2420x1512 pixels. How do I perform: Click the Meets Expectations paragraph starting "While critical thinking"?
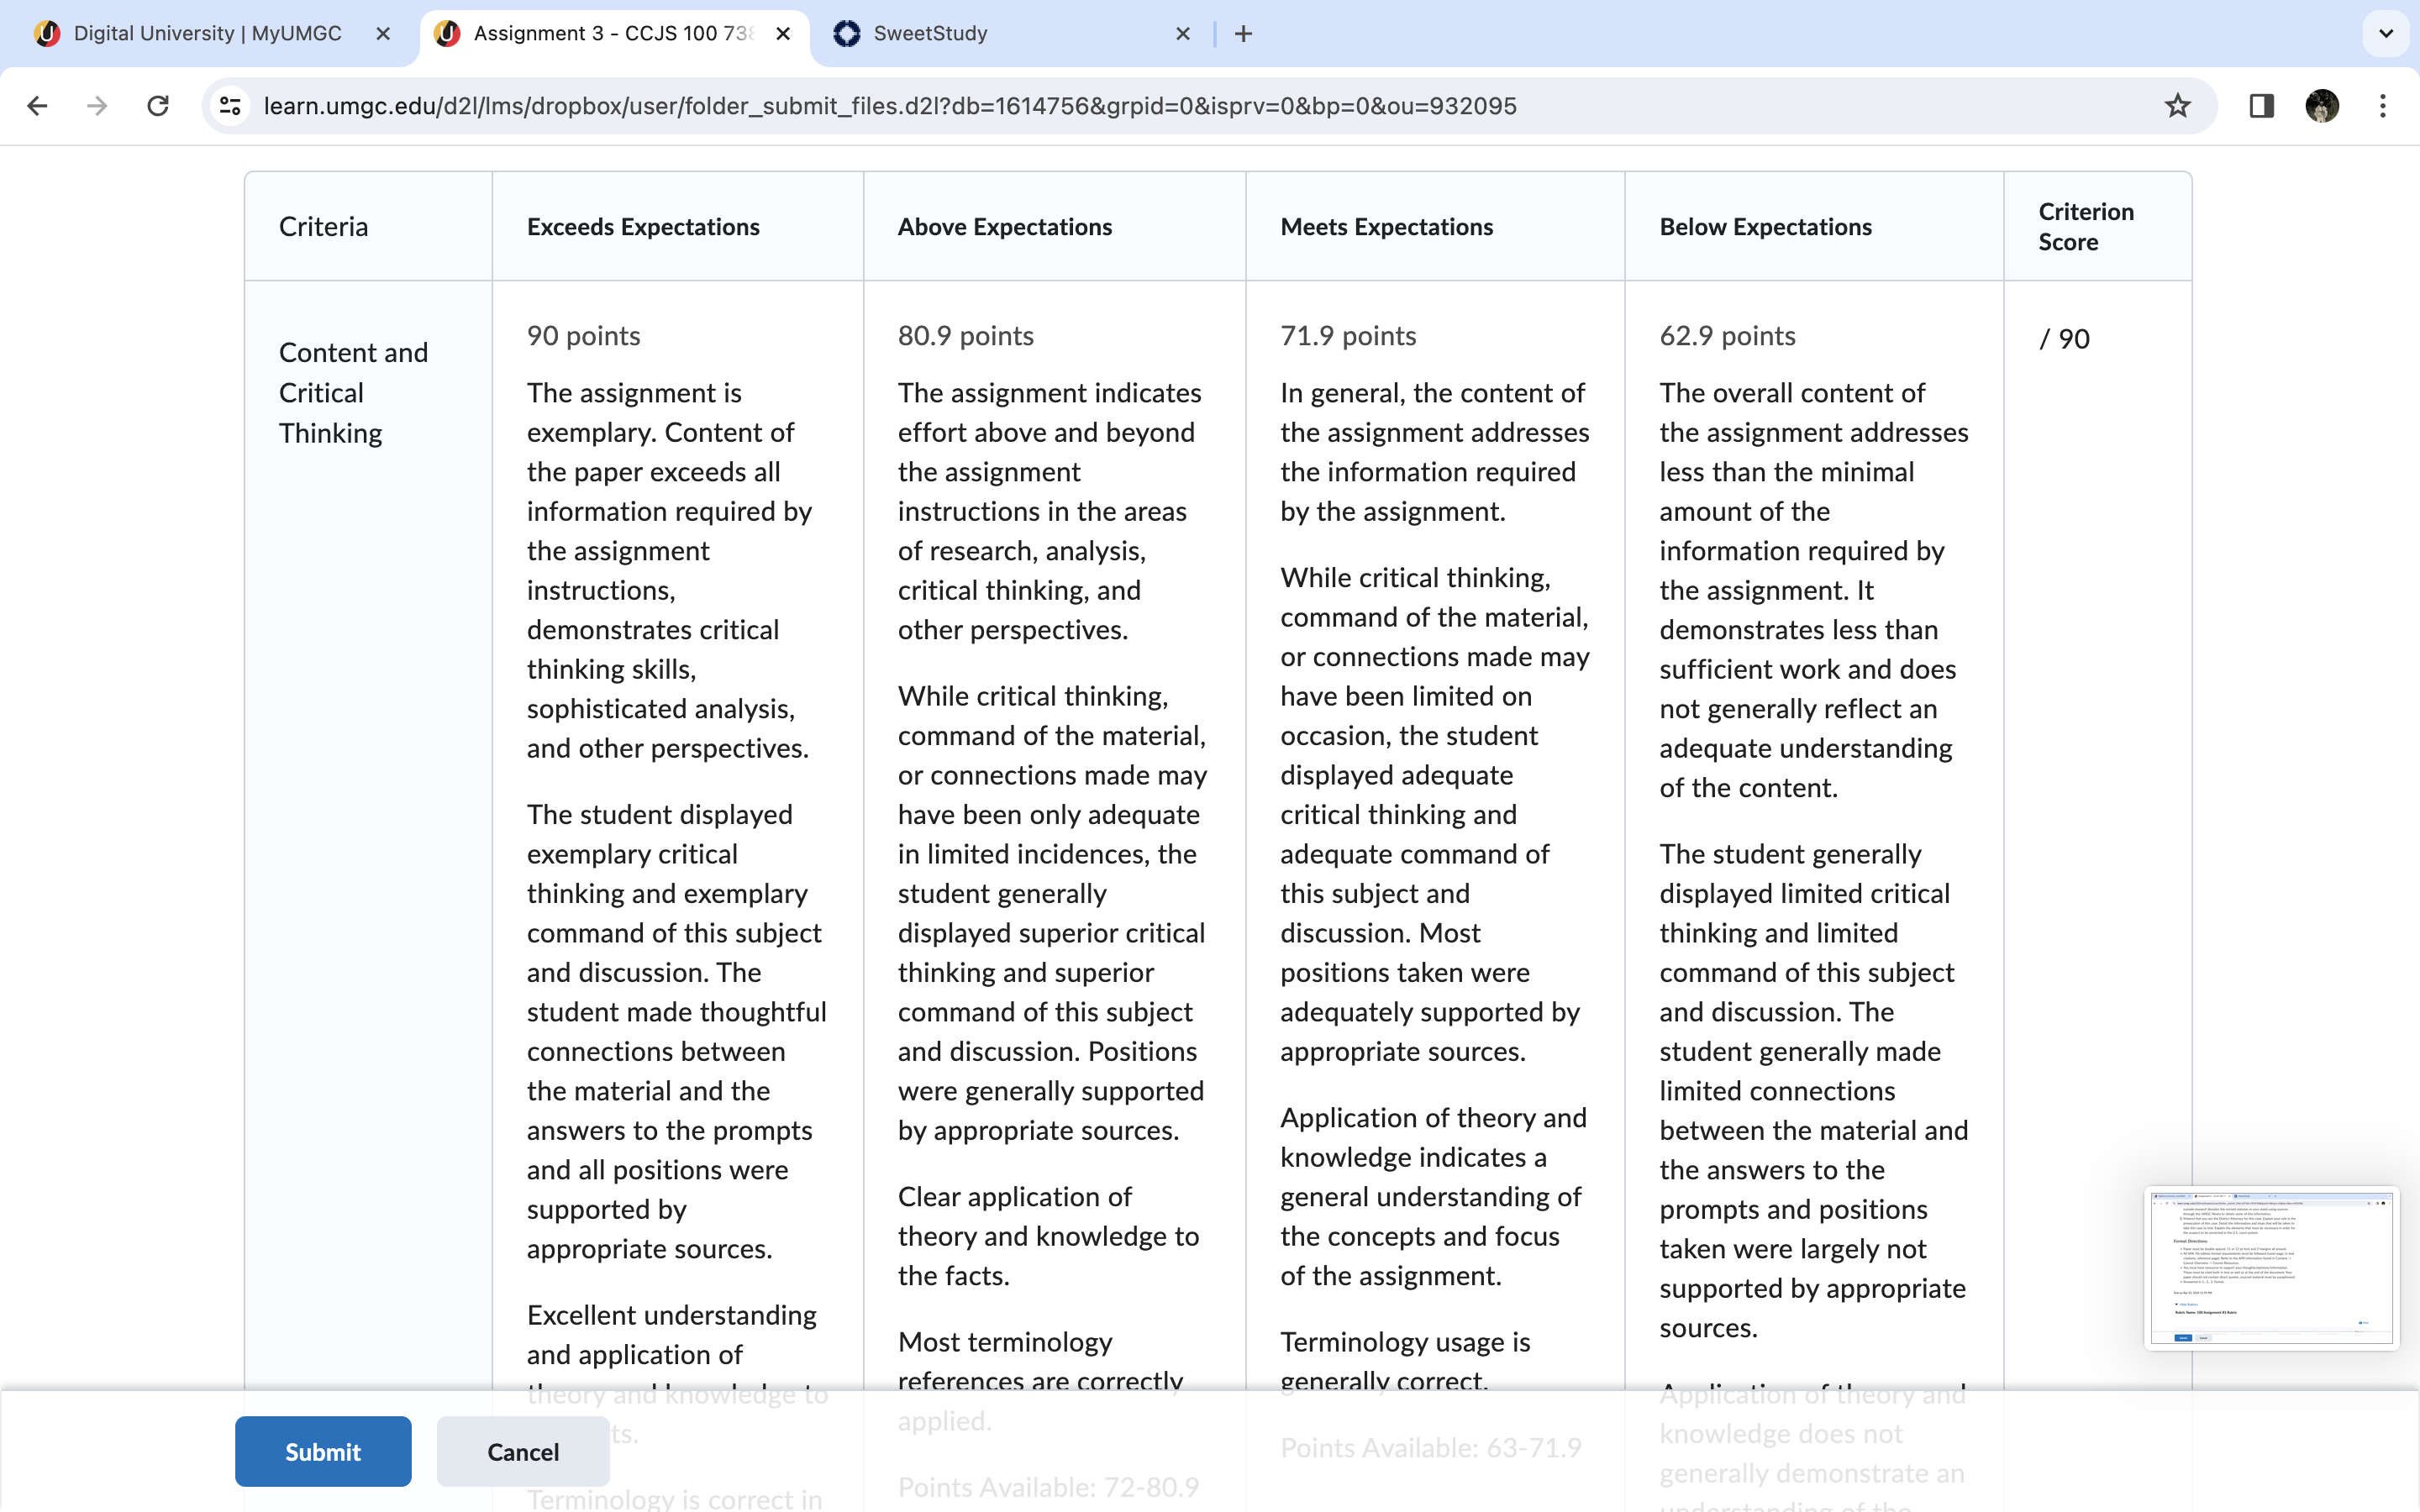click(x=1434, y=814)
